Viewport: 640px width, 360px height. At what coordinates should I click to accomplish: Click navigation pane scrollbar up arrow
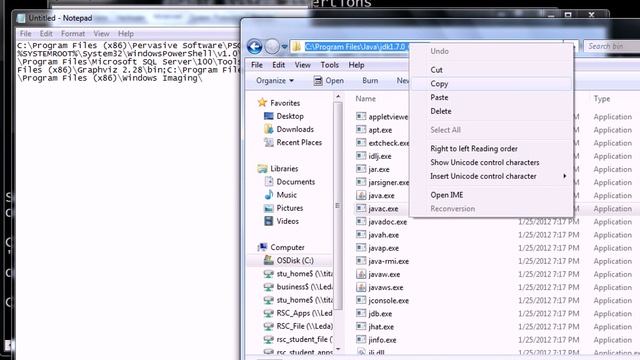338,97
